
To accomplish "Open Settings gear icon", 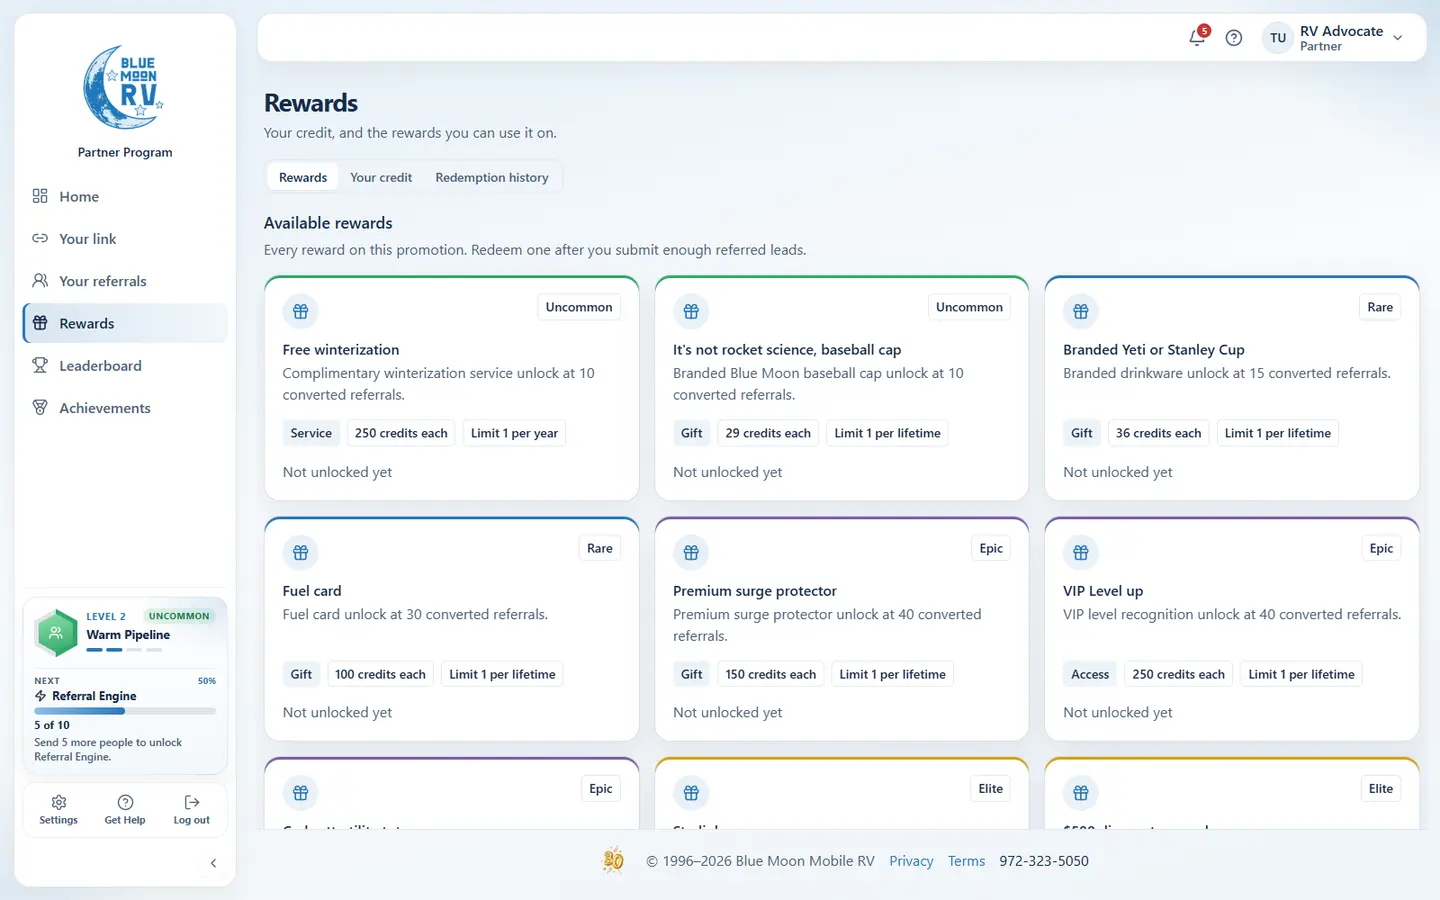I will 59,802.
